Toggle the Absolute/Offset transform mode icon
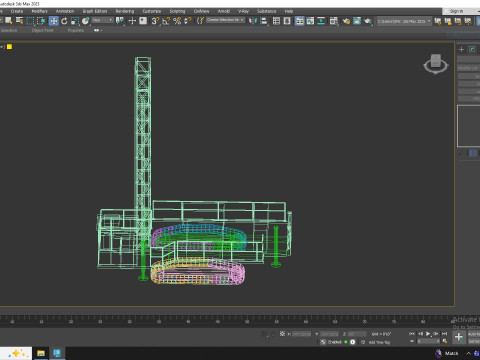Screen dimensions: 480x360 click(x=282, y=334)
